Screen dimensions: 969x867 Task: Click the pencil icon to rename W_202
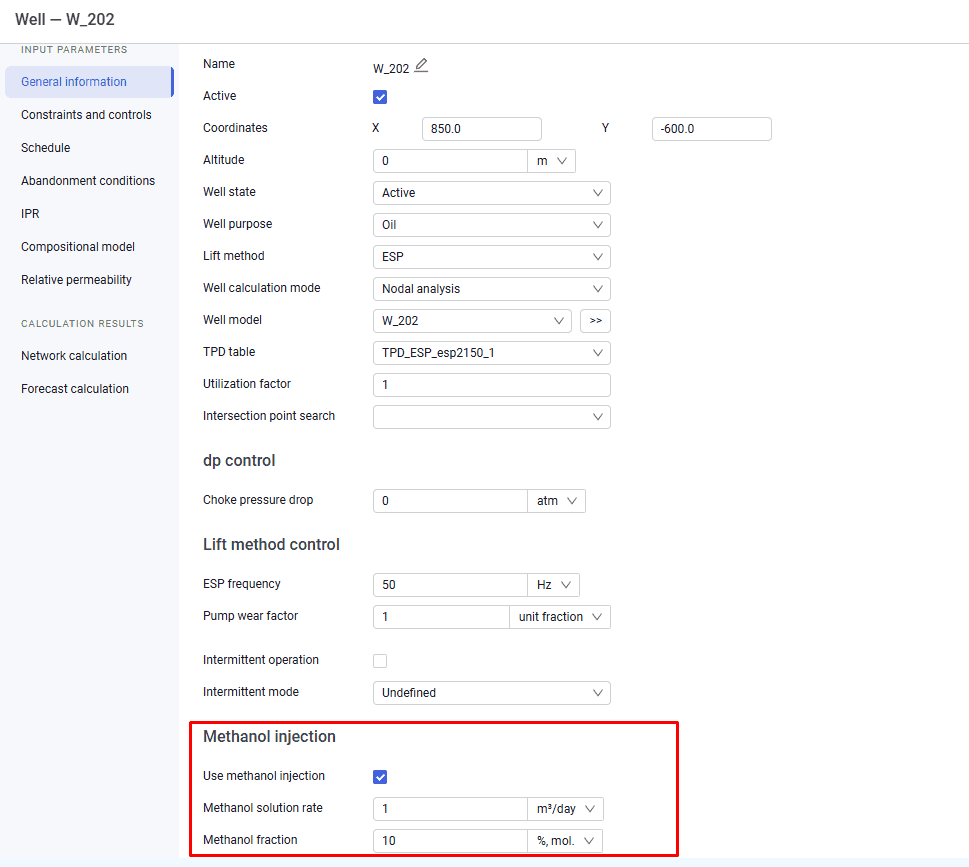[421, 66]
